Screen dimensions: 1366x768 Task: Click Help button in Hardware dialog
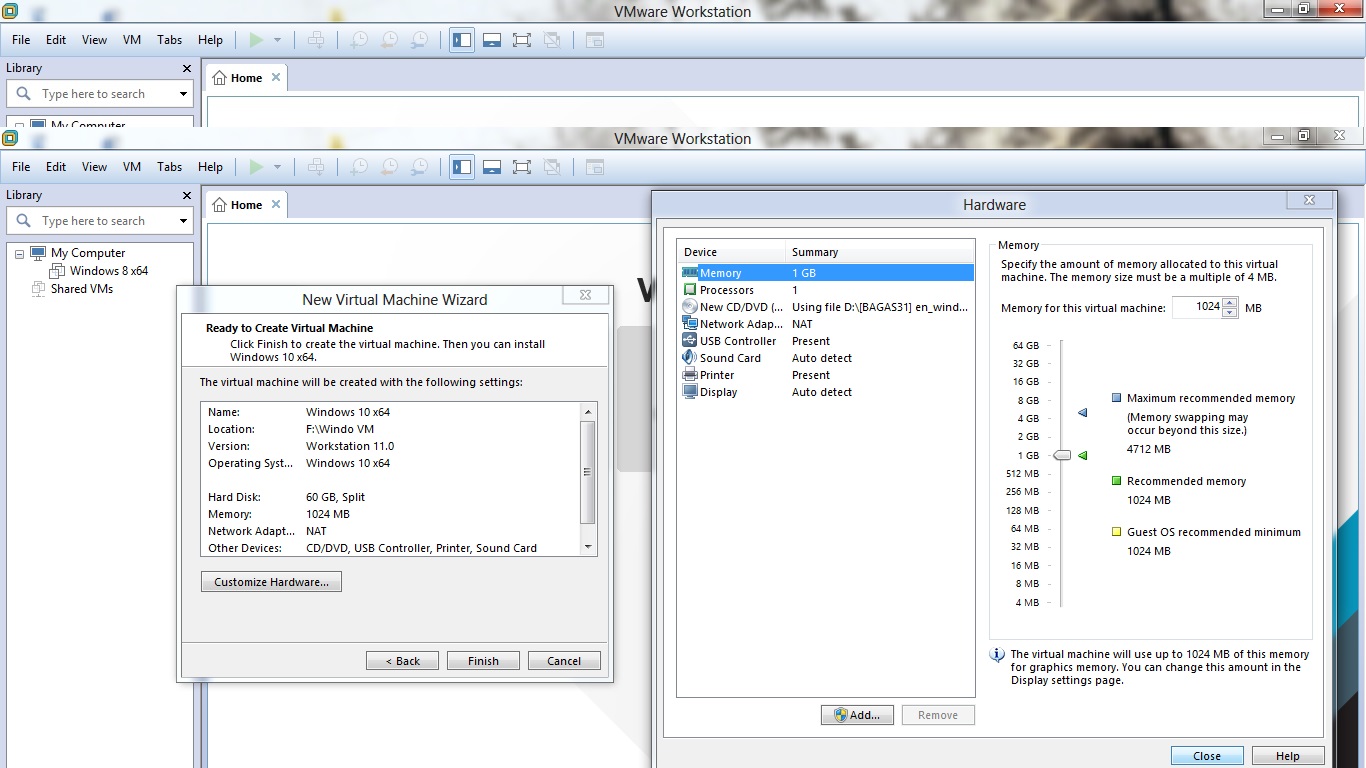[x=1288, y=756]
